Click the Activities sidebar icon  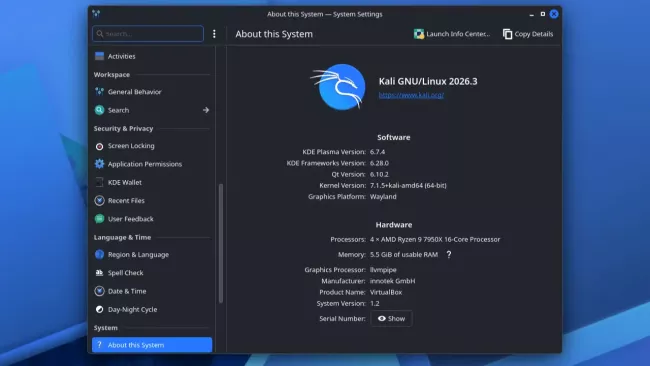[x=99, y=56]
